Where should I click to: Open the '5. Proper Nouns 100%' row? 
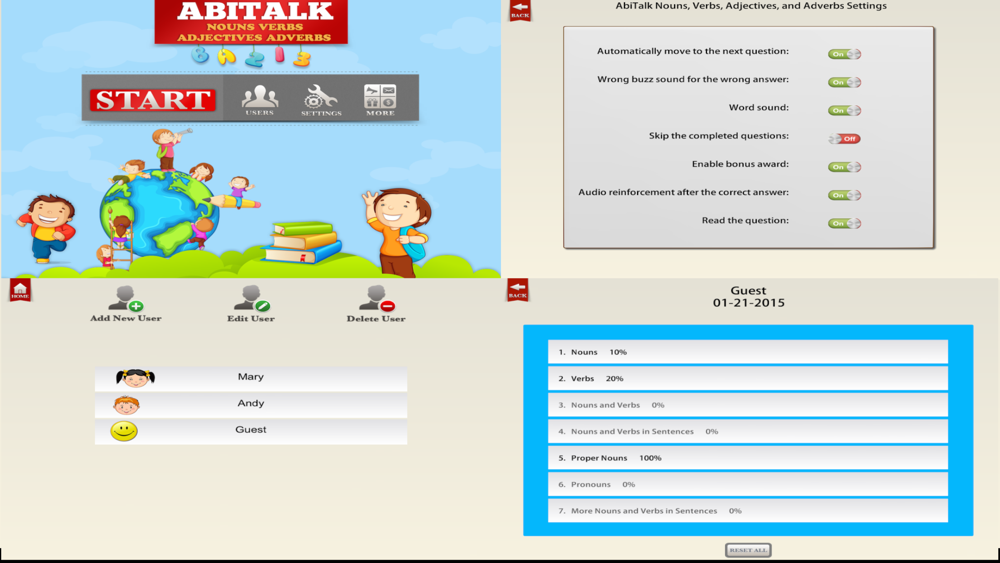point(747,458)
